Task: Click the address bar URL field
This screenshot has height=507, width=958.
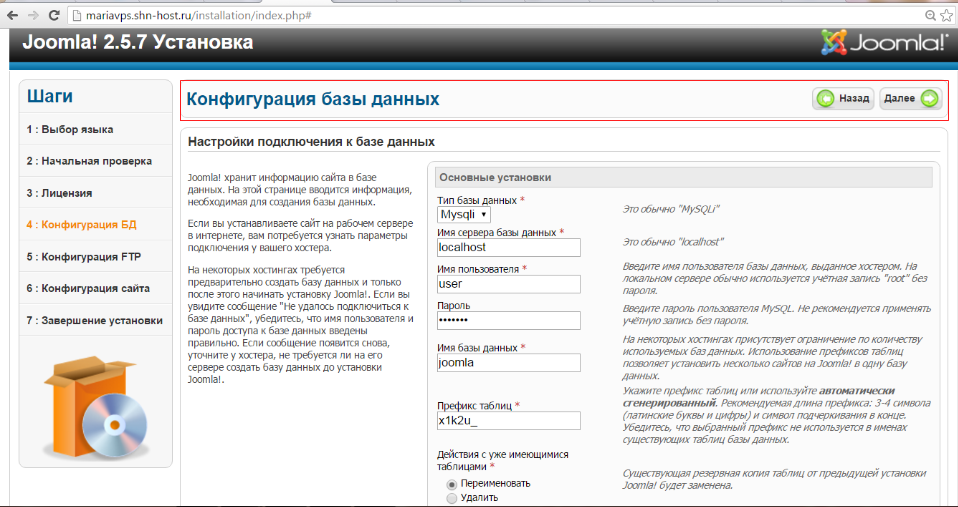Action: coord(495,15)
